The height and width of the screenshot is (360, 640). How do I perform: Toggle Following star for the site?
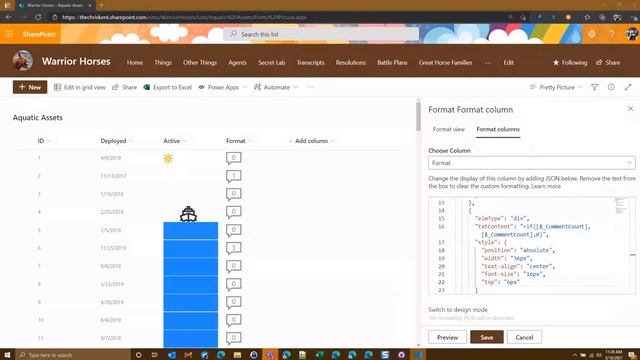tap(570, 62)
